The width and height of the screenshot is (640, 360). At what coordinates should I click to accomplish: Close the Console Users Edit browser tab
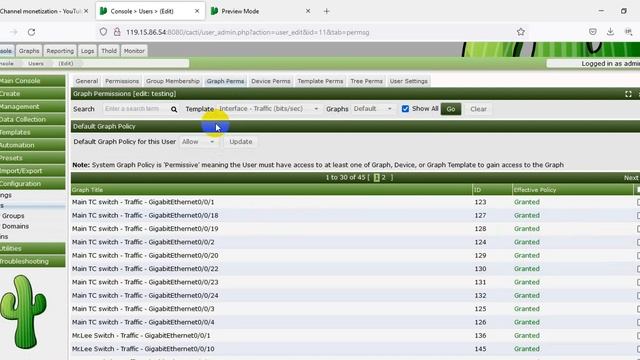tap(197, 11)
